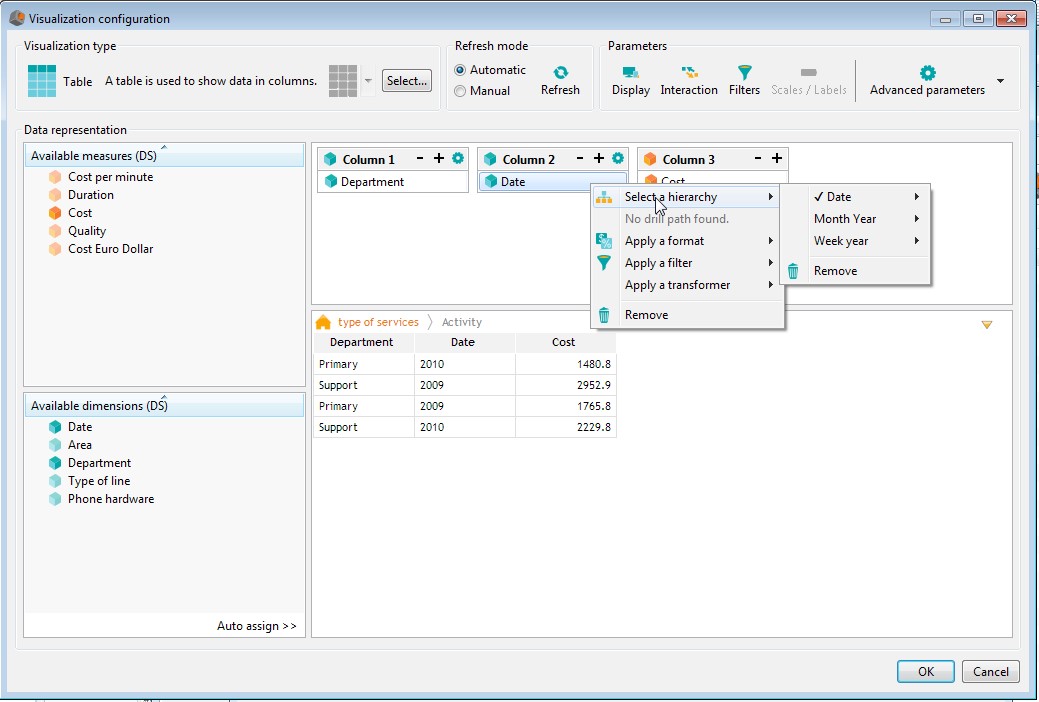Open Apply a transformer submenu

point(686,284)
